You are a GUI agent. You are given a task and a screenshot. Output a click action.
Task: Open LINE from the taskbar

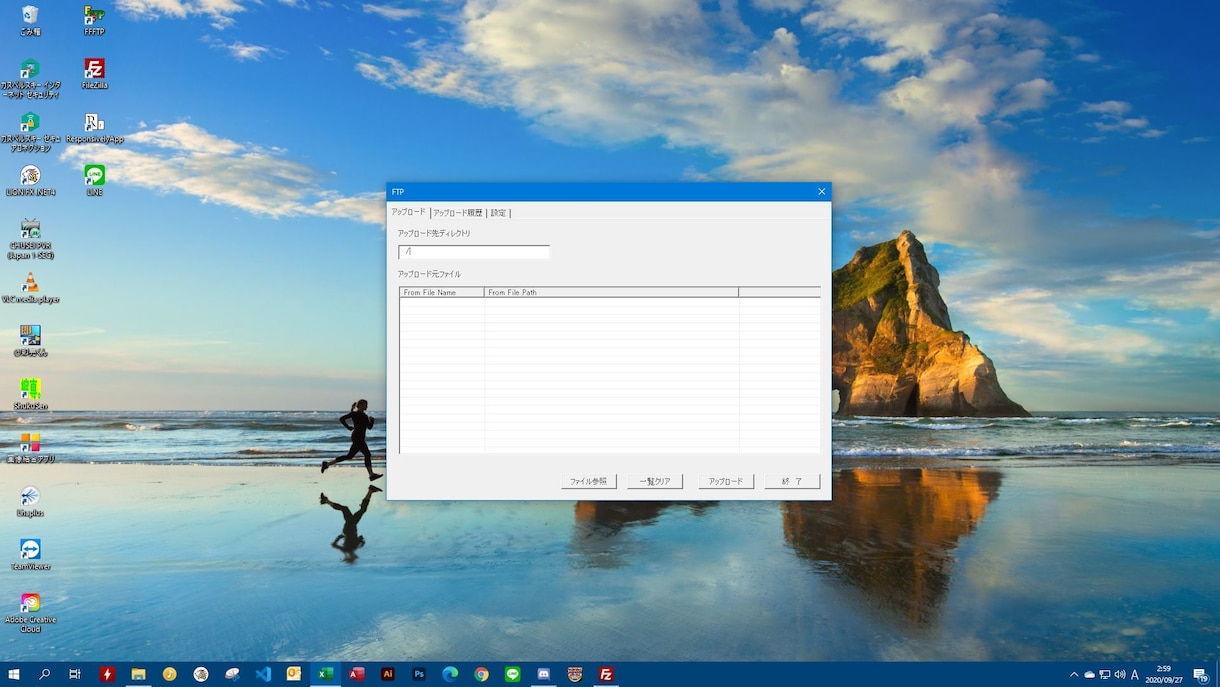coord(512,674)
